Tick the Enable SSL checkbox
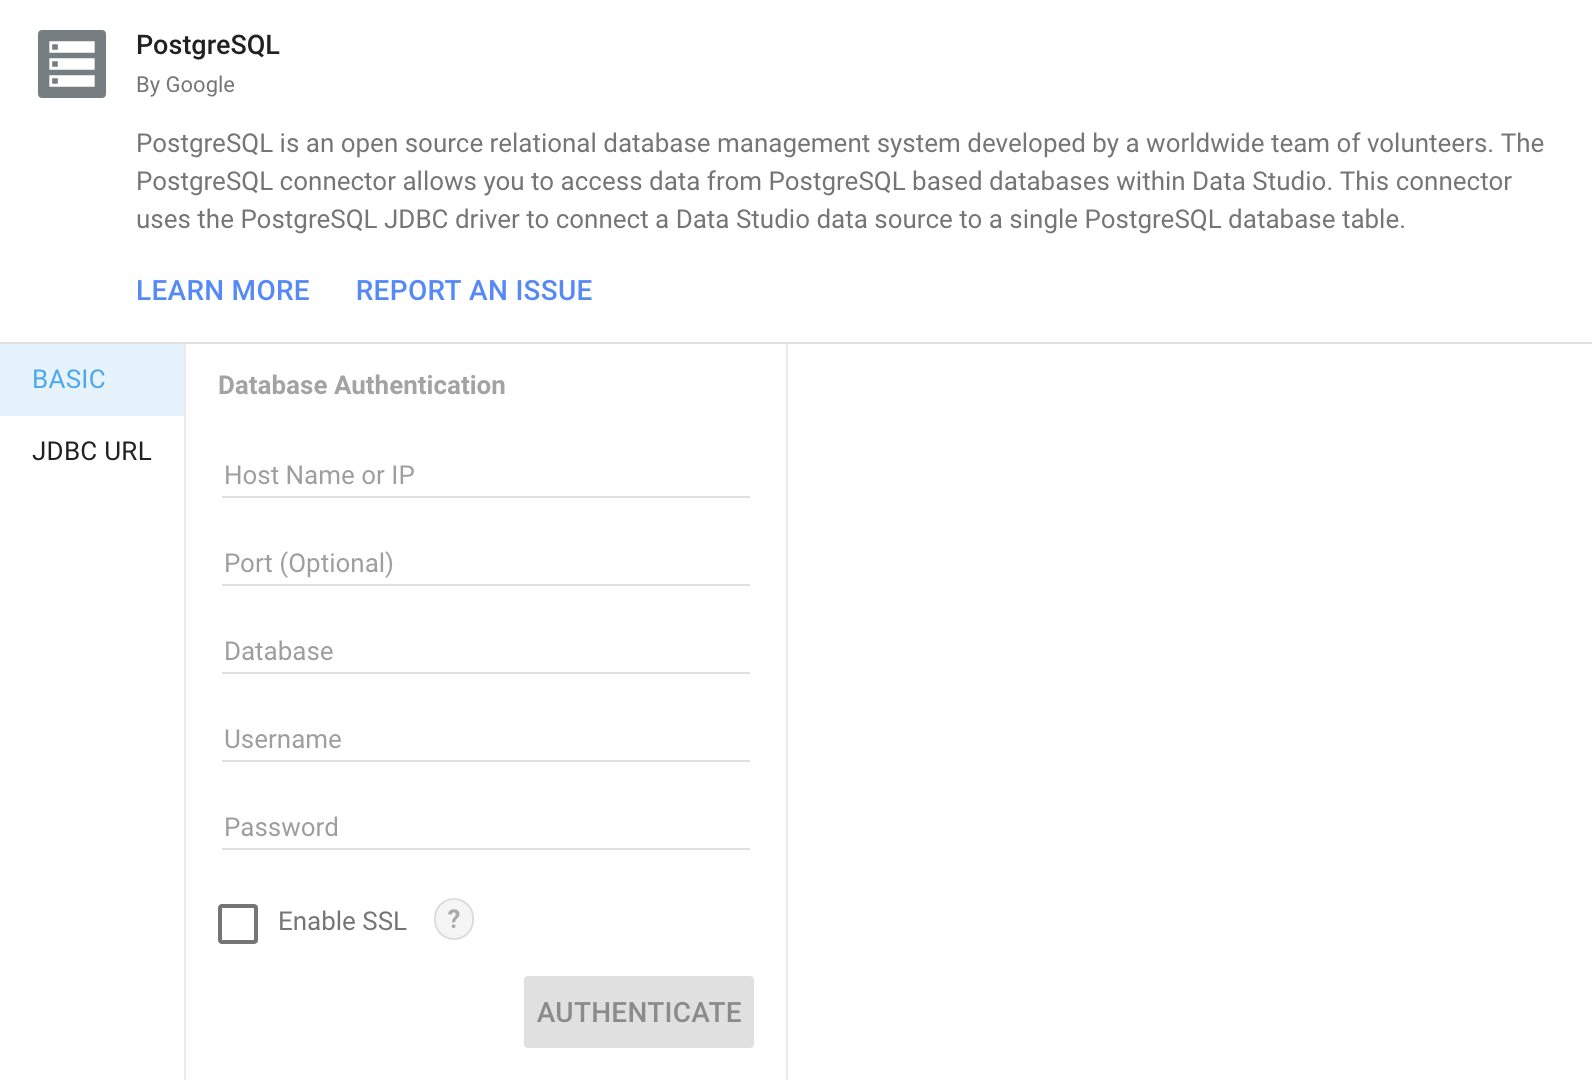Viewport: 1592px width, 1080px height. (238, 924)
